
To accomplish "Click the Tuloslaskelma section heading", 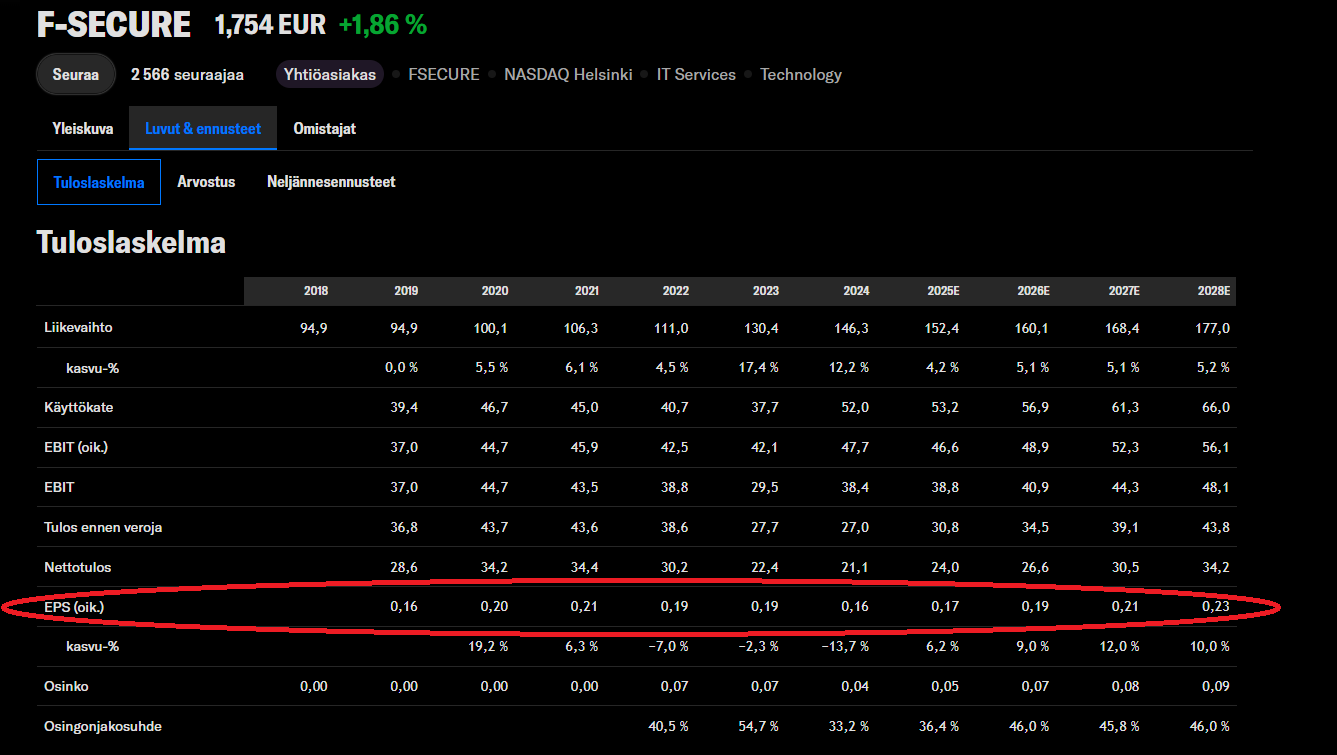I will point(131,242).
